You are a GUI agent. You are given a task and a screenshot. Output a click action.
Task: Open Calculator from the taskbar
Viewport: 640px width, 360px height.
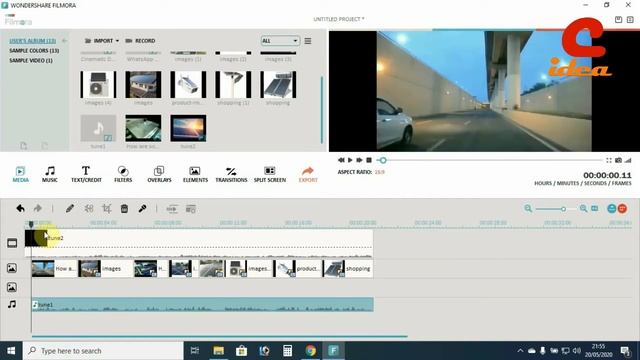coord(287,351)
